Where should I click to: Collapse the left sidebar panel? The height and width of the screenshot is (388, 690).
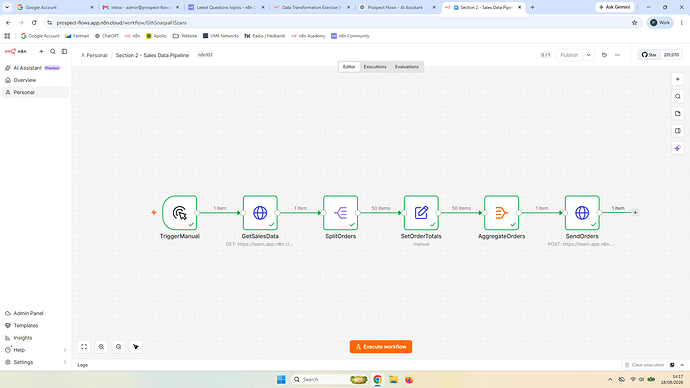[x=64, y=51]
